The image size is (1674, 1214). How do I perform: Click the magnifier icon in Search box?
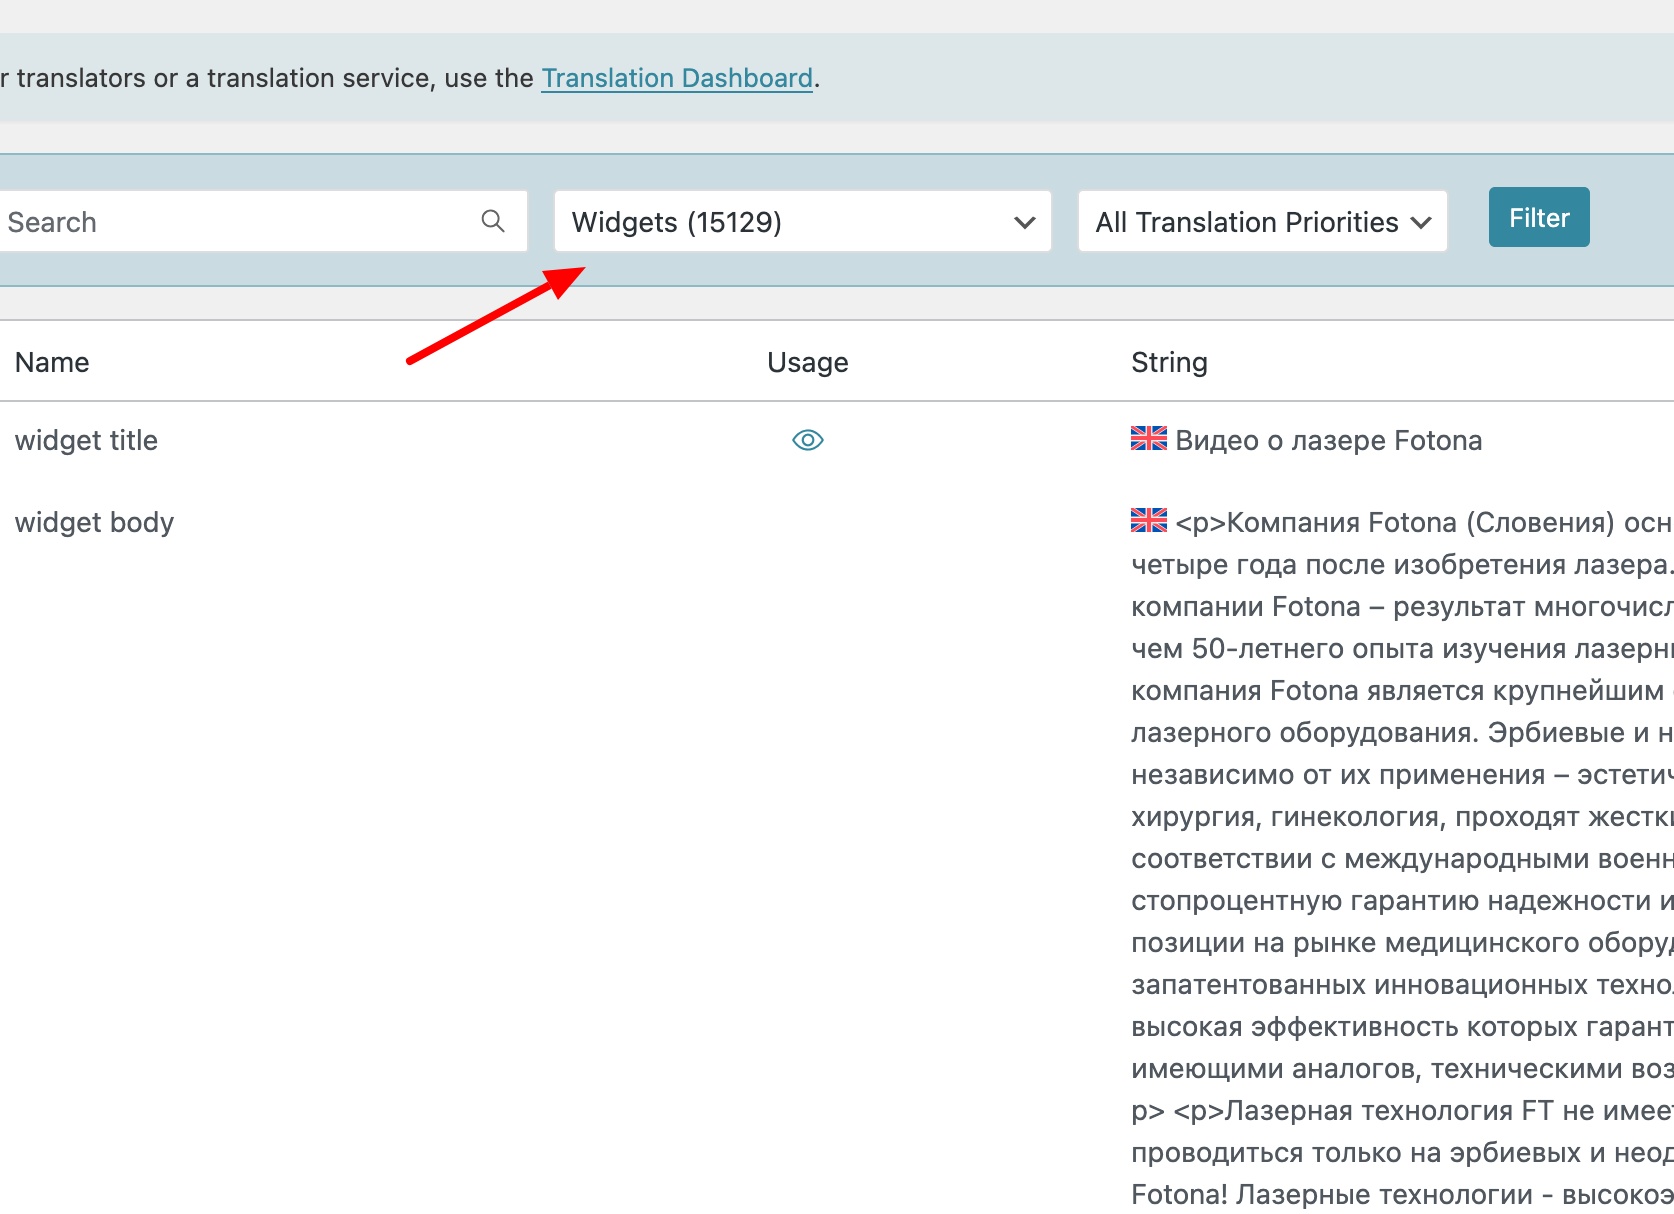(x=493, y=221)
